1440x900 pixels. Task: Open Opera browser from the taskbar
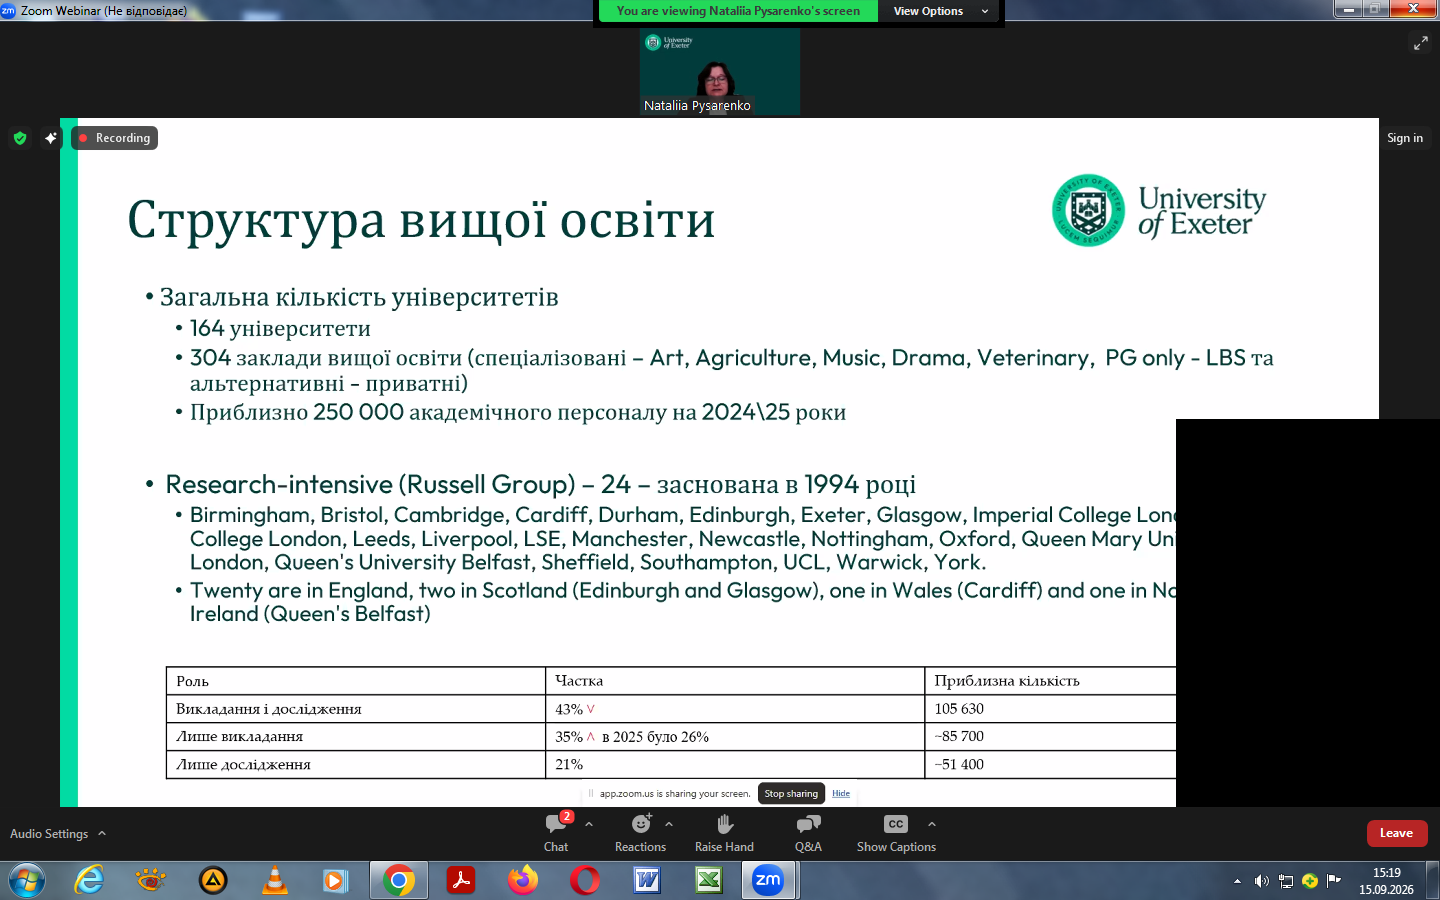point(585,880)
